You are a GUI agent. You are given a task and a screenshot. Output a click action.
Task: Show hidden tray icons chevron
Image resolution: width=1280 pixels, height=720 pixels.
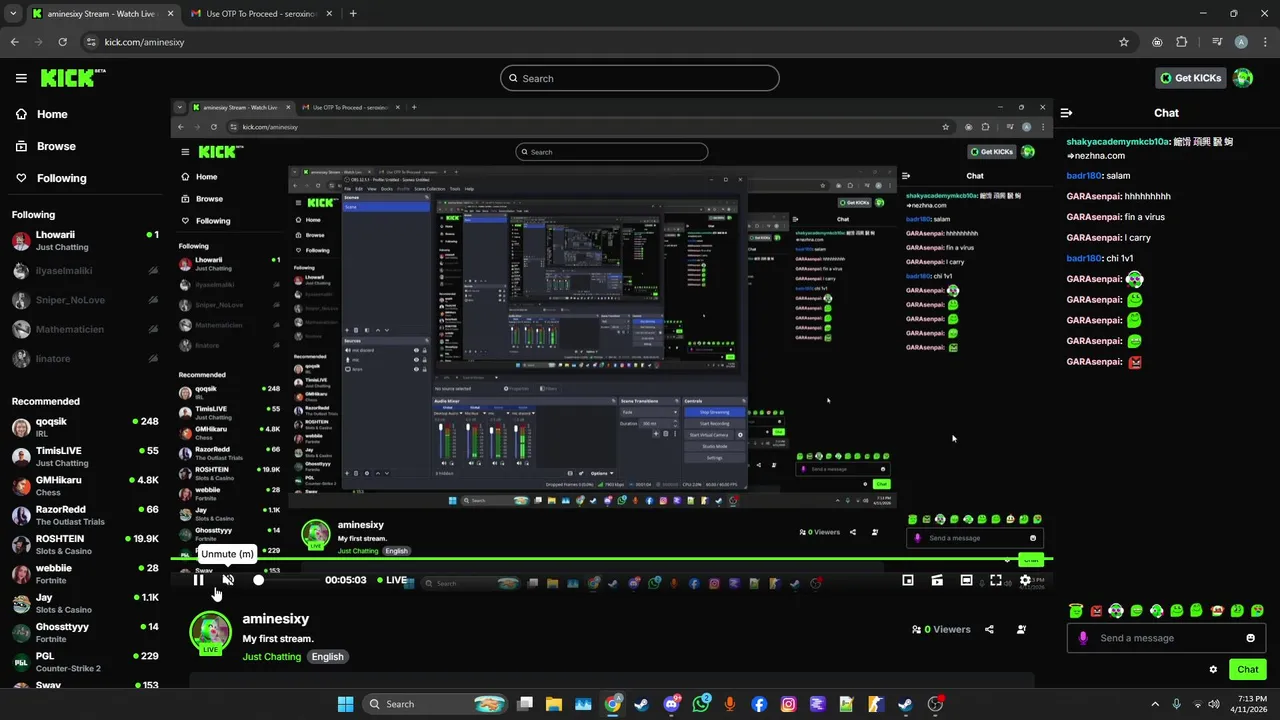(1155, 704)
